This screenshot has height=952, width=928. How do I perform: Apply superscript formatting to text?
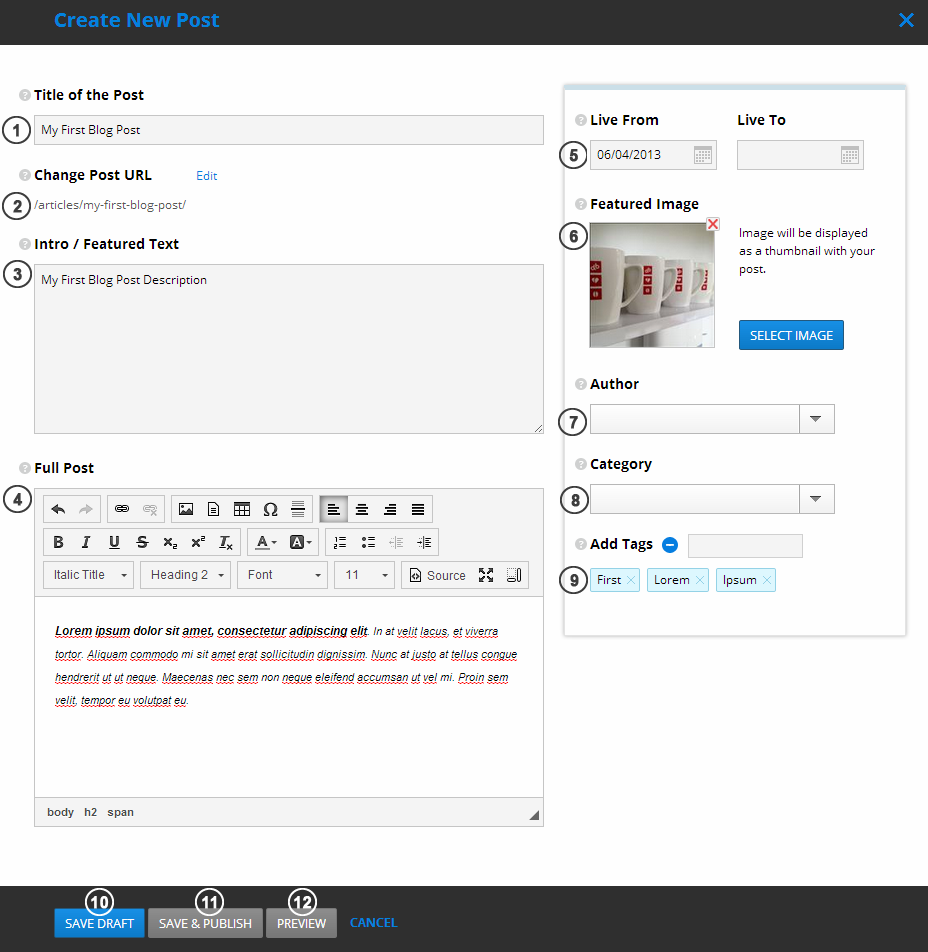click(198, 541)
